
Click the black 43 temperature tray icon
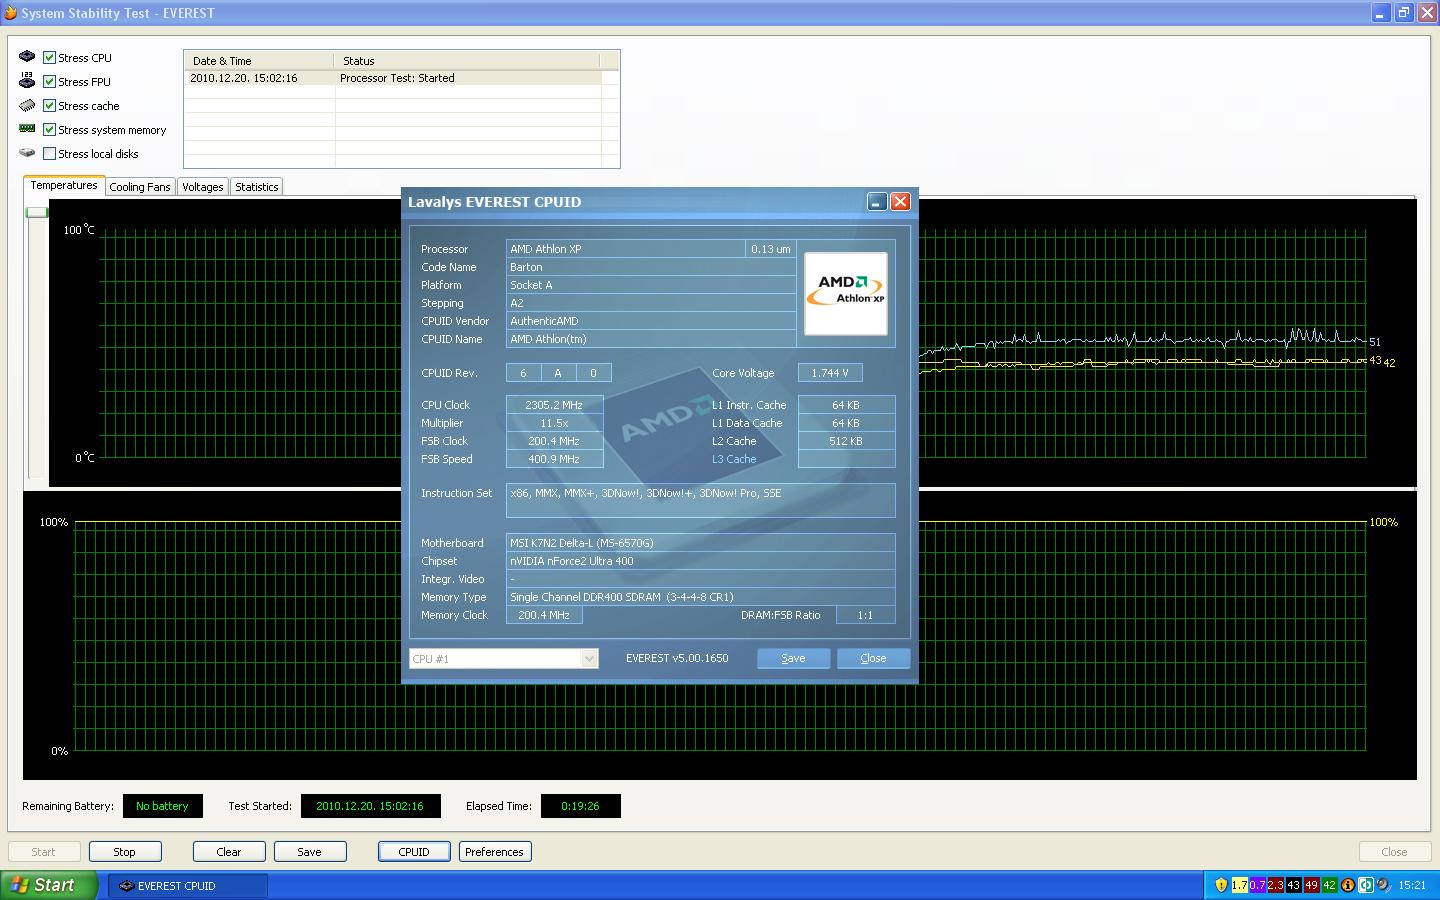1293,885
